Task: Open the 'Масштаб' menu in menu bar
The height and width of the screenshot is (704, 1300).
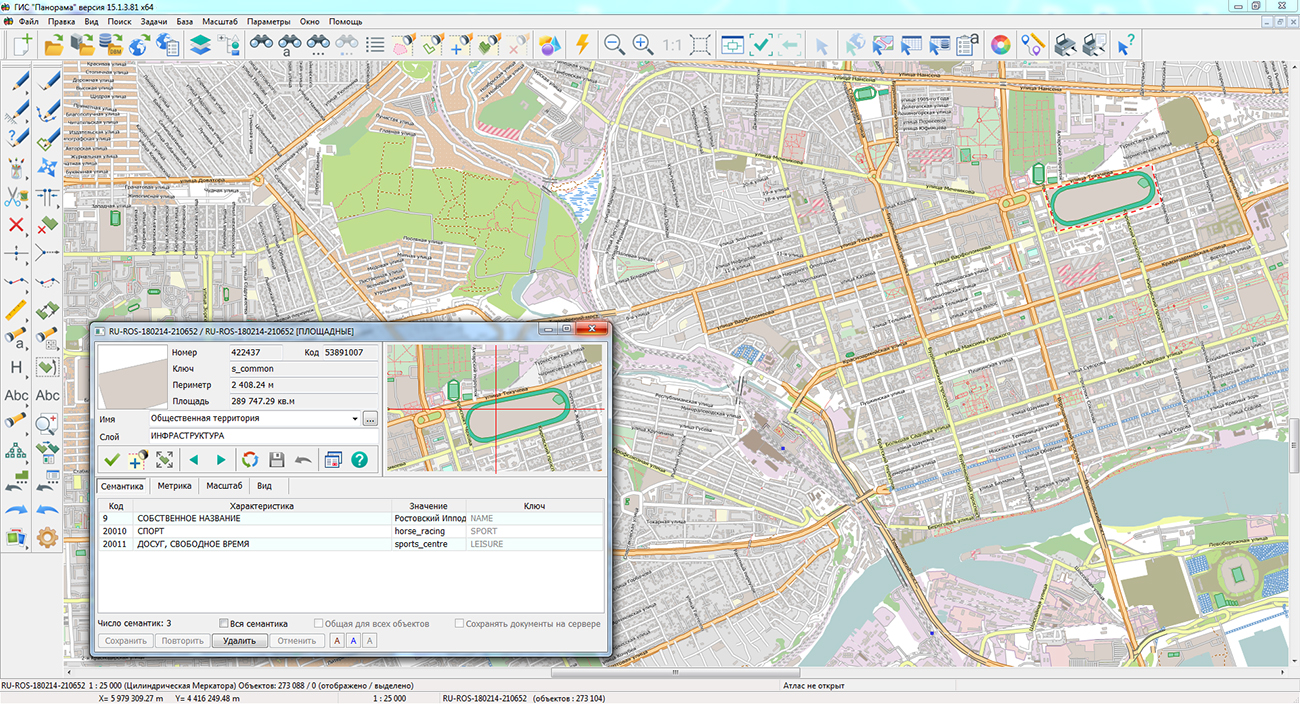Action: (219, 21)
